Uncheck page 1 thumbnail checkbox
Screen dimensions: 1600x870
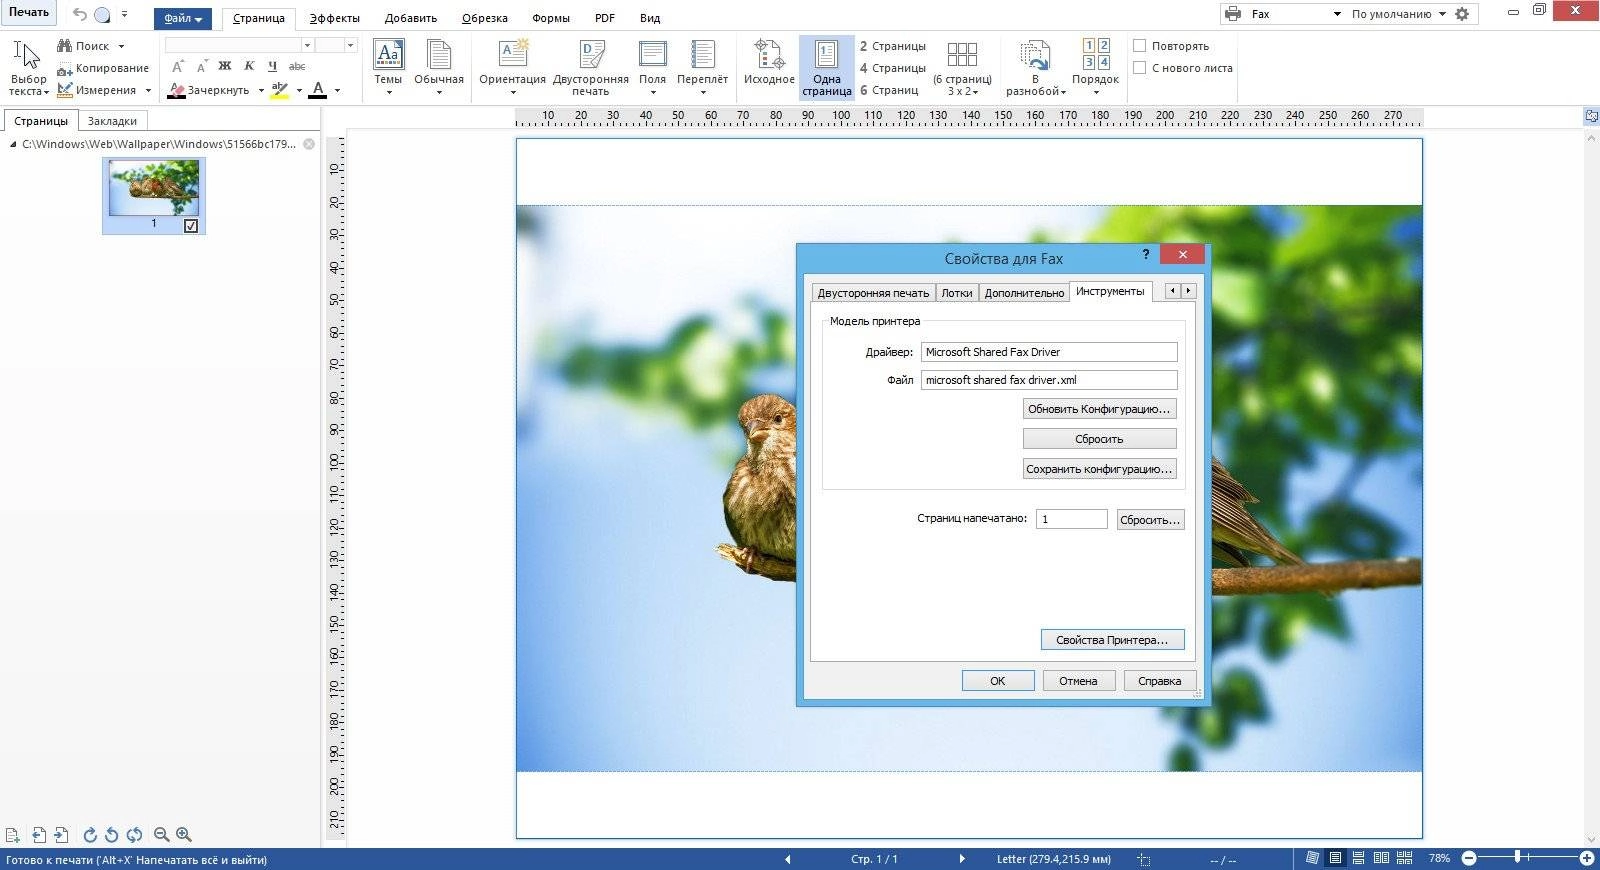click(x=191, y=226)
